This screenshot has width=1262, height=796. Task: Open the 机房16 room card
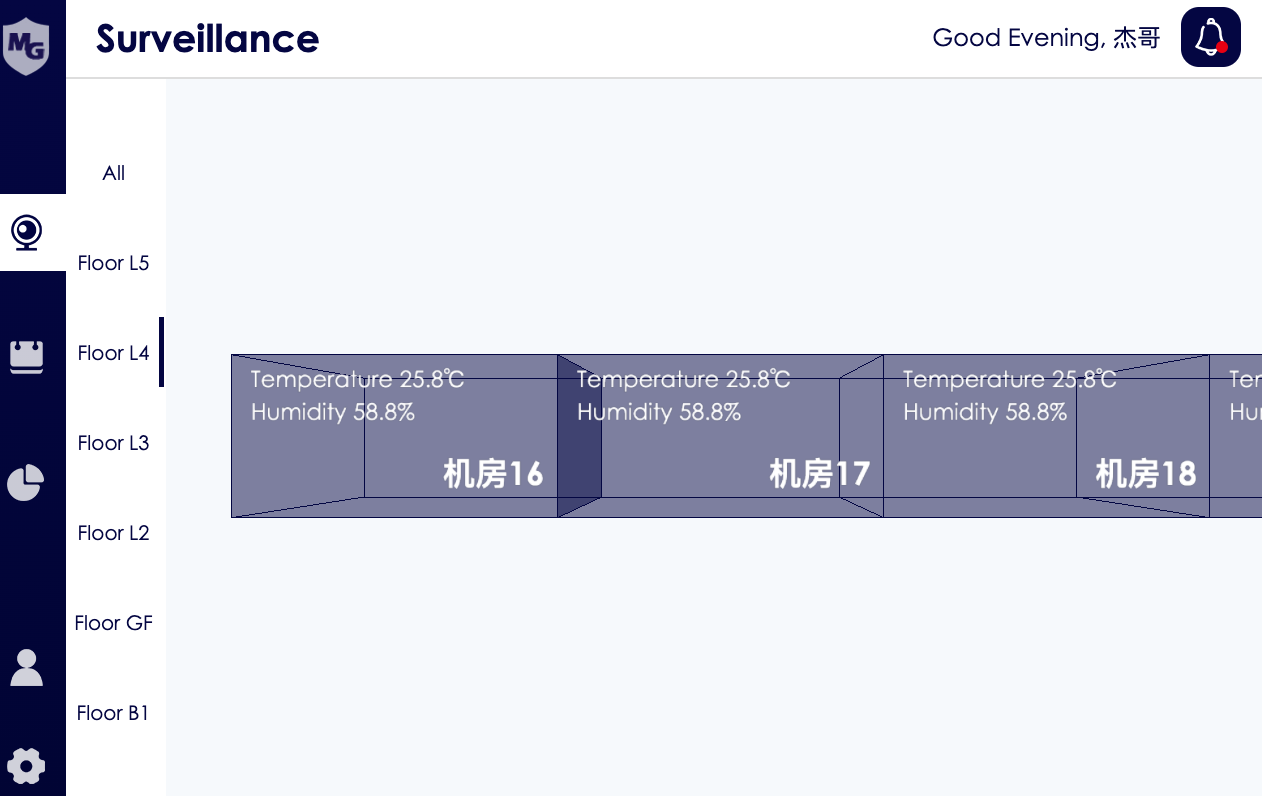pyautogui.click(x=394, y=436)
